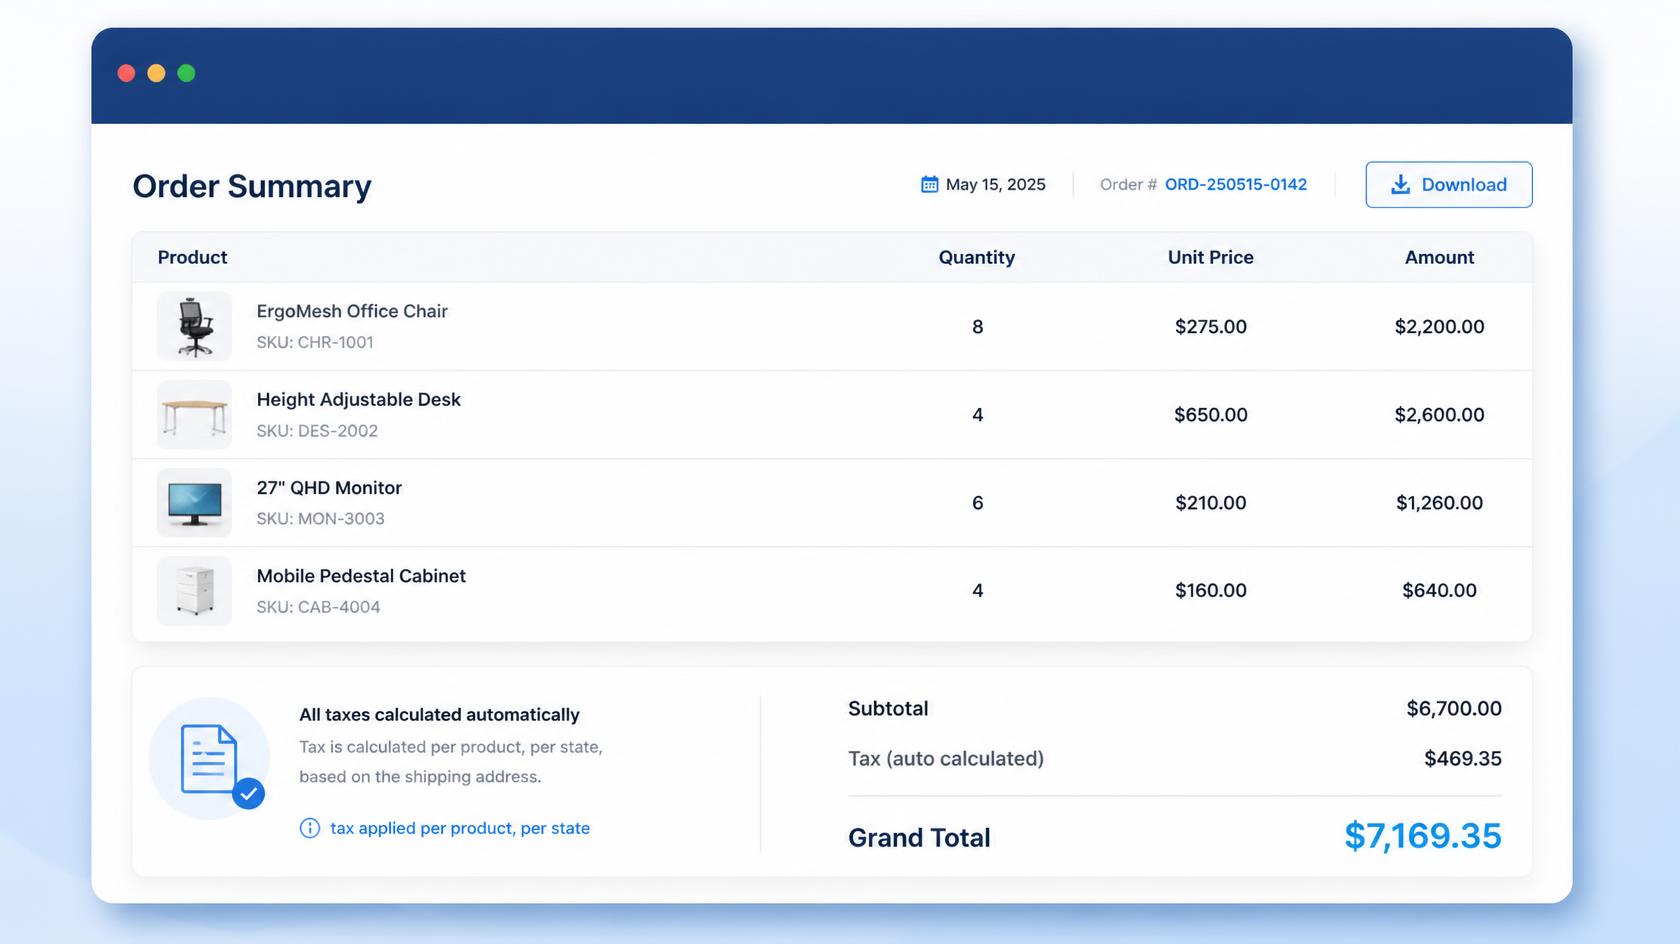Click the $640.00 amount cell
The image size is (1680, 944).
pyautogui.click(x=1439, y=591)
